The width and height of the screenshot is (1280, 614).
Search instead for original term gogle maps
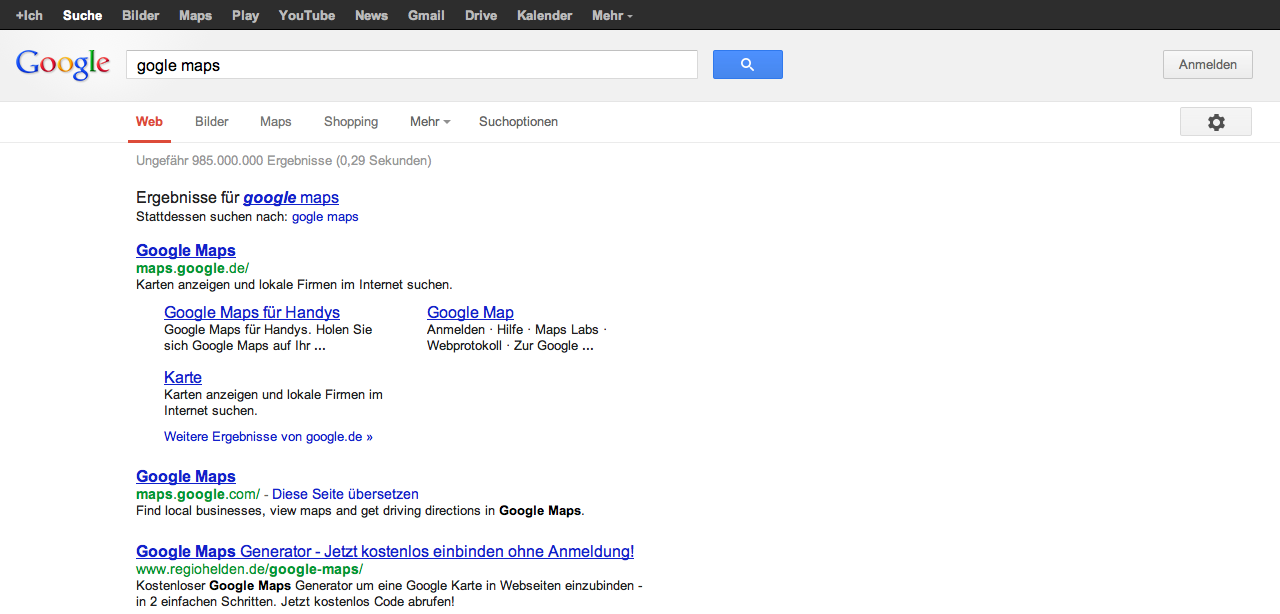click(325, 217)
